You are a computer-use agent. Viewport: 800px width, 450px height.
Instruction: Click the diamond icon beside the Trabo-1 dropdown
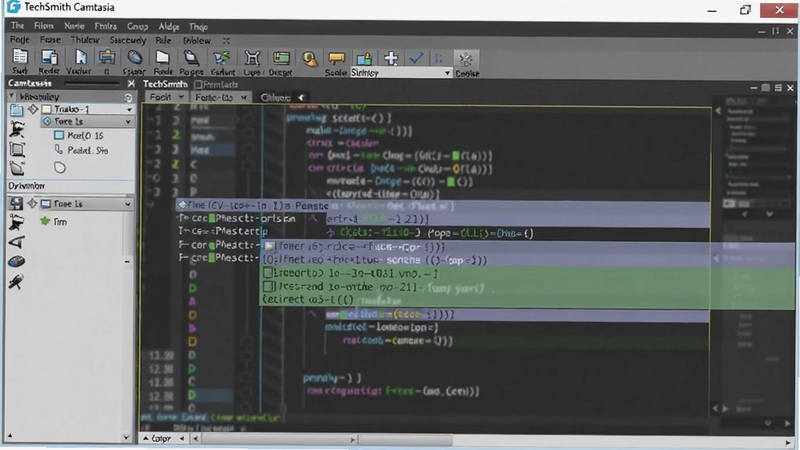(x=33, y=109)
